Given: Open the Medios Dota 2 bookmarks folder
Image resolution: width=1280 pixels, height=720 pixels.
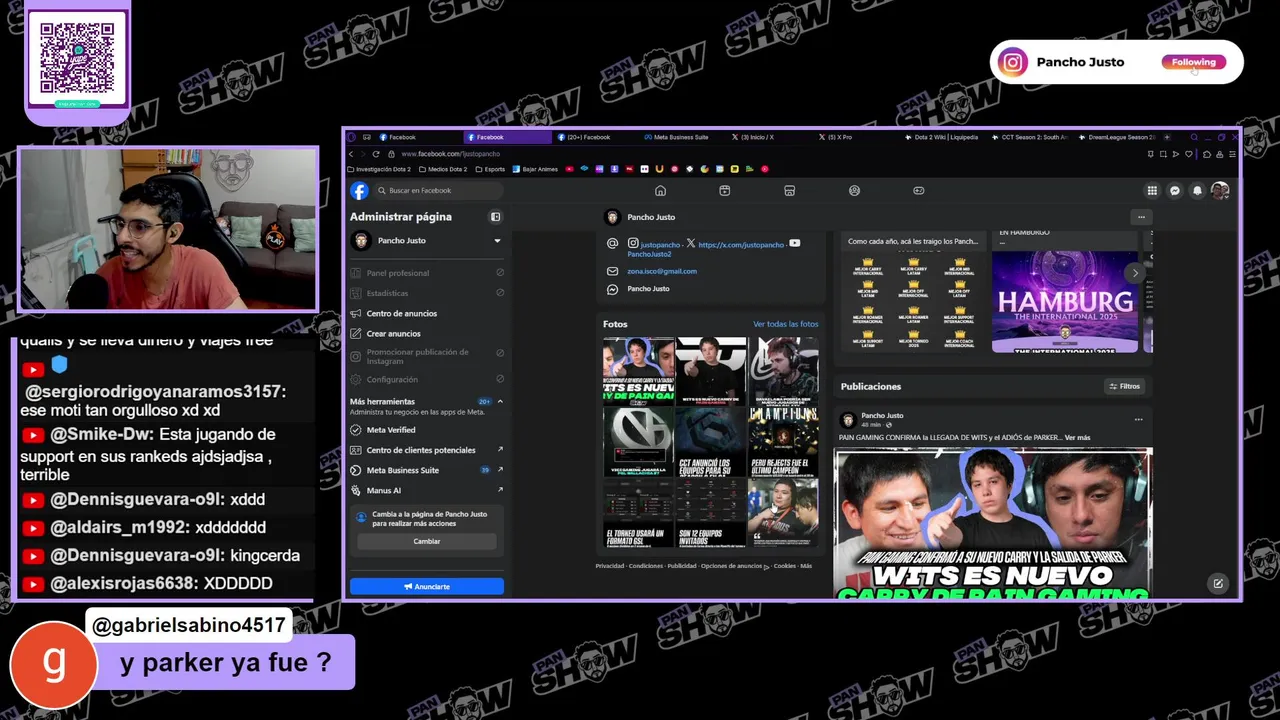Looking at the screenshot, I should tap(442, 169).
